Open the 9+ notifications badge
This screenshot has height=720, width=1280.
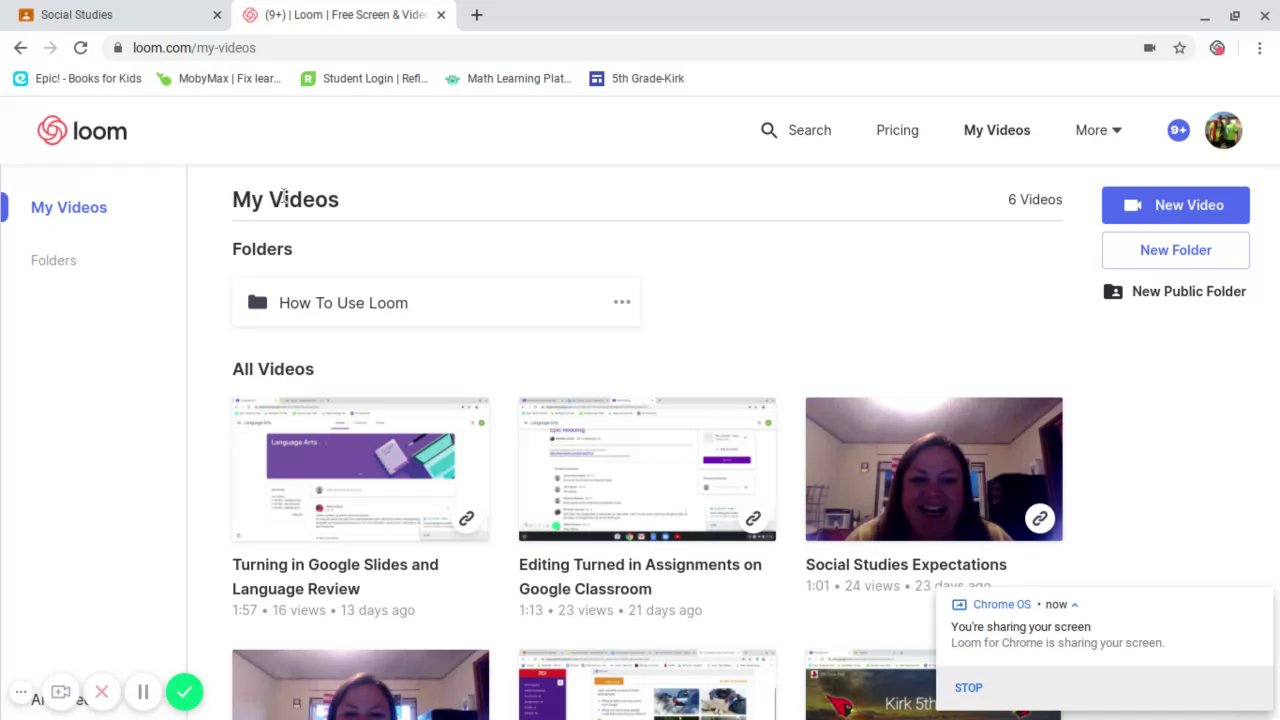click(1178, 130)
